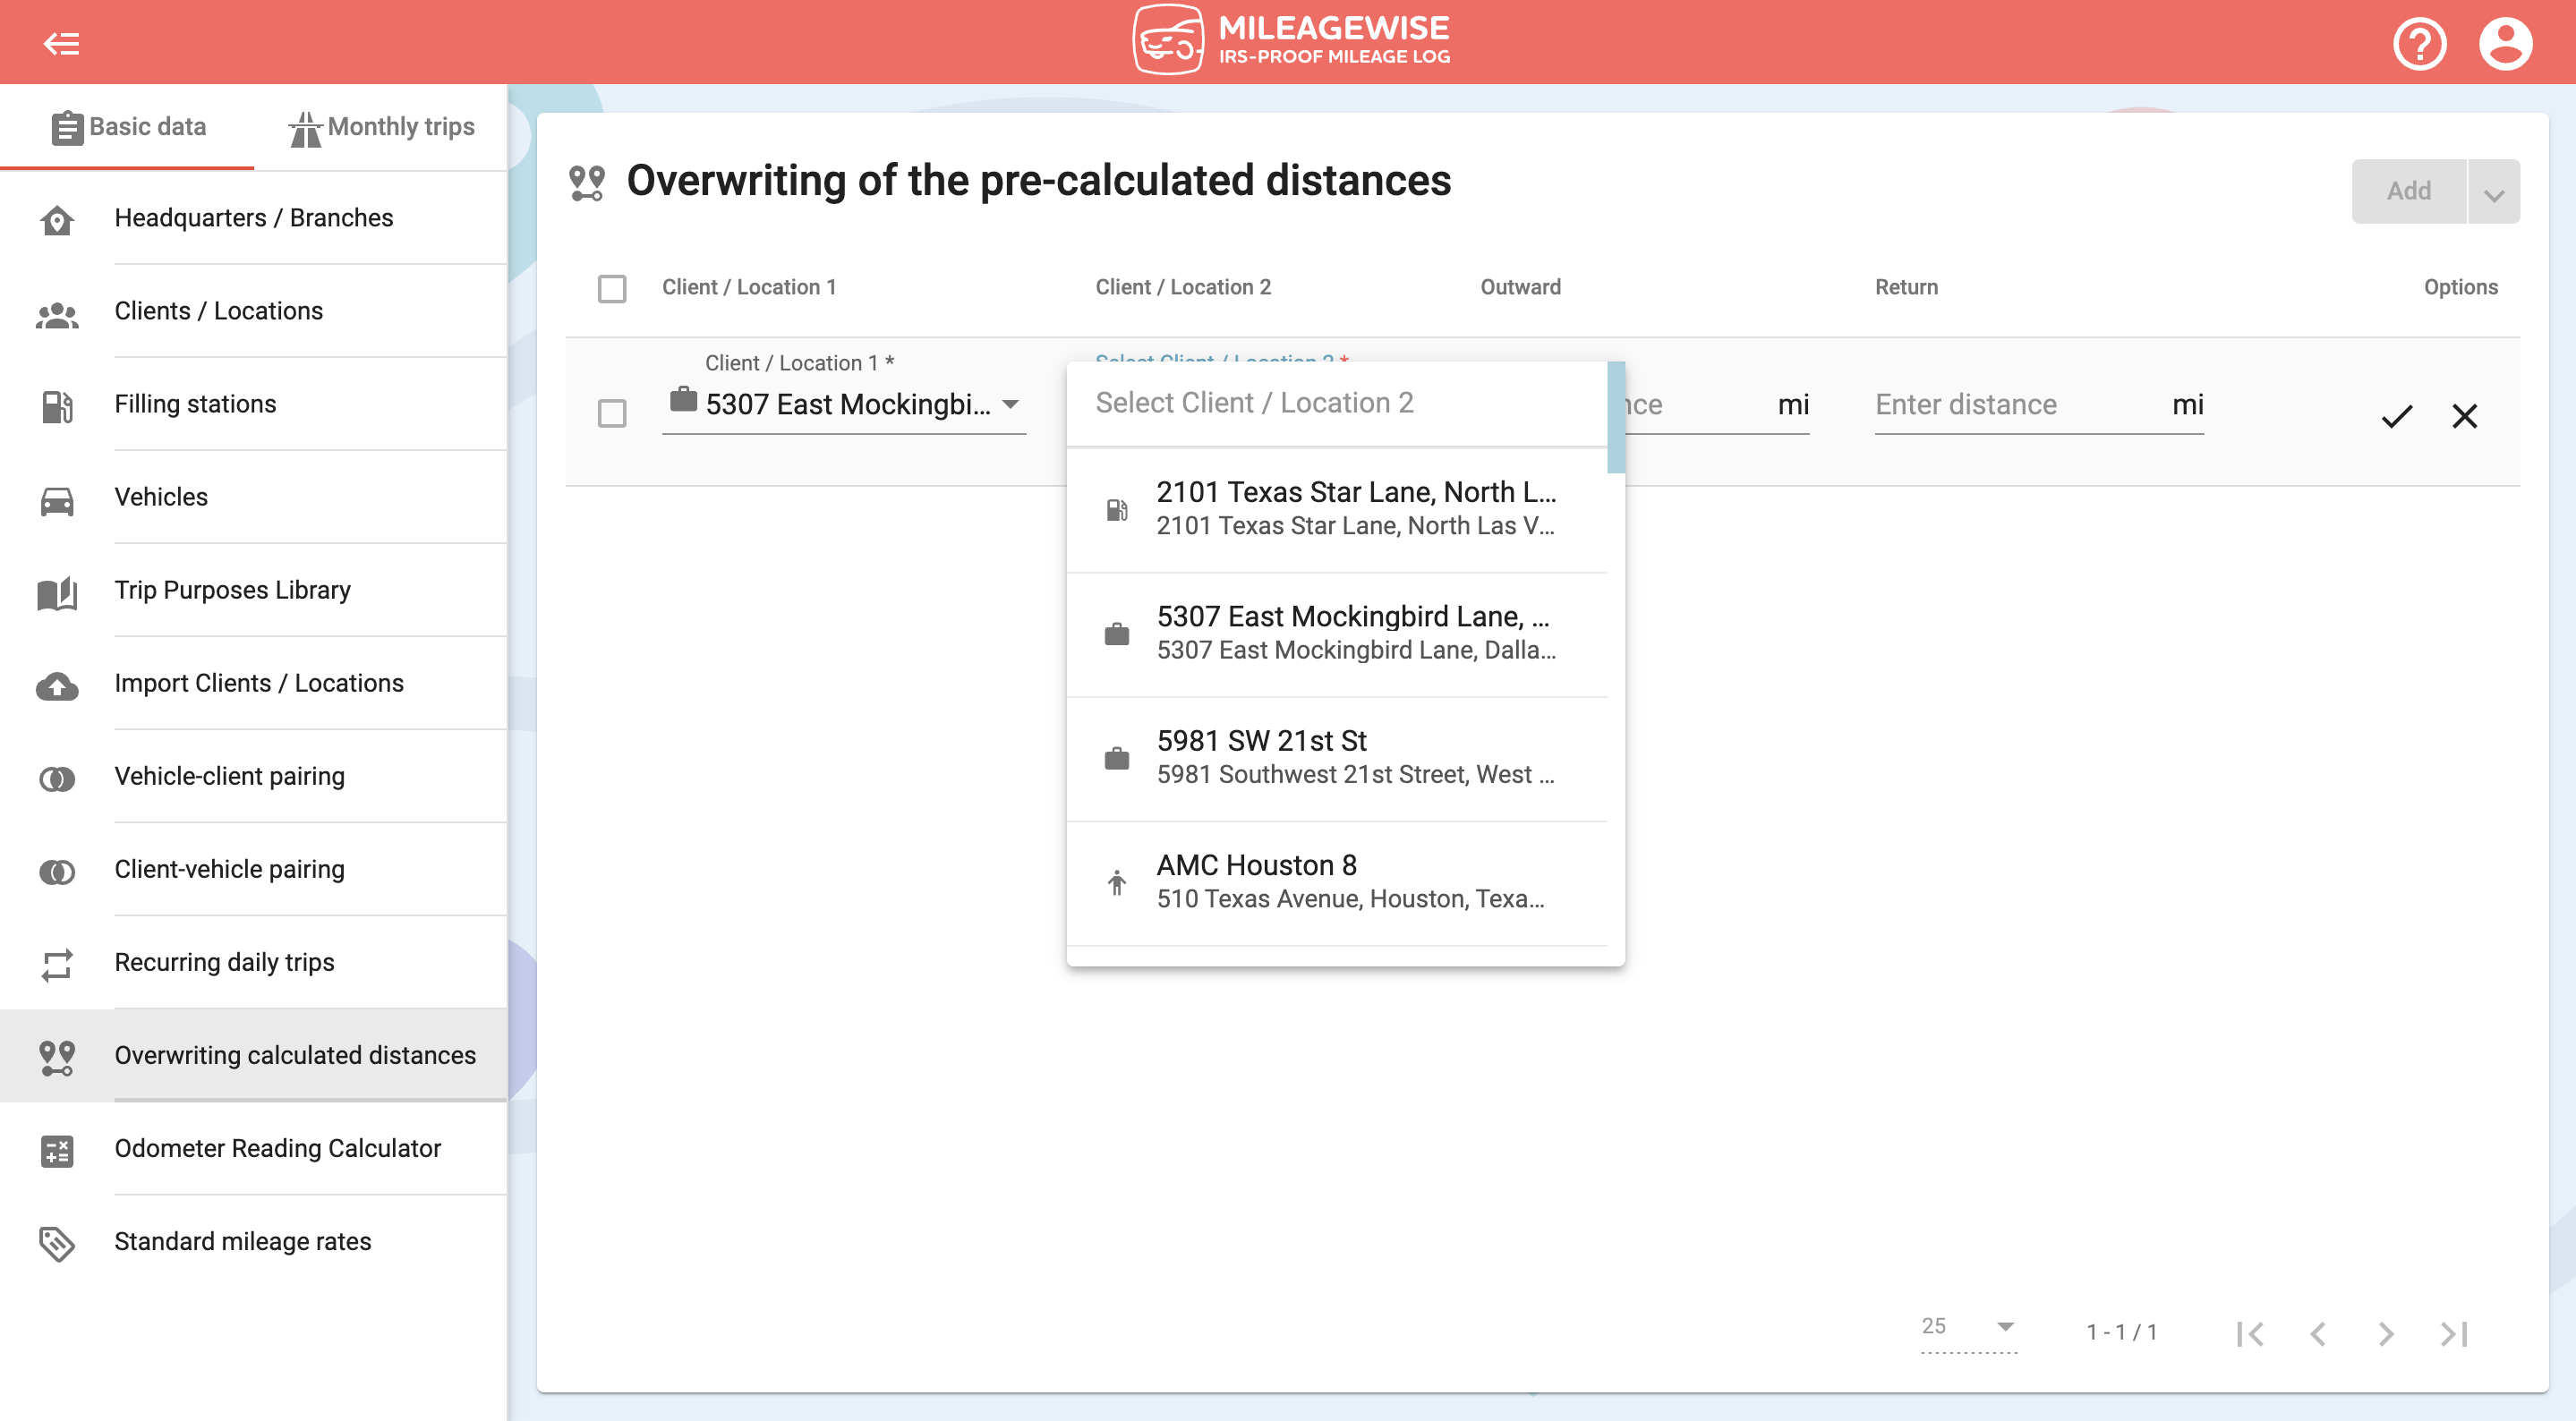This screenshot has width=2576, height=1421.
Task: Cancel the row edit with the X icon
Action: 2464,415
